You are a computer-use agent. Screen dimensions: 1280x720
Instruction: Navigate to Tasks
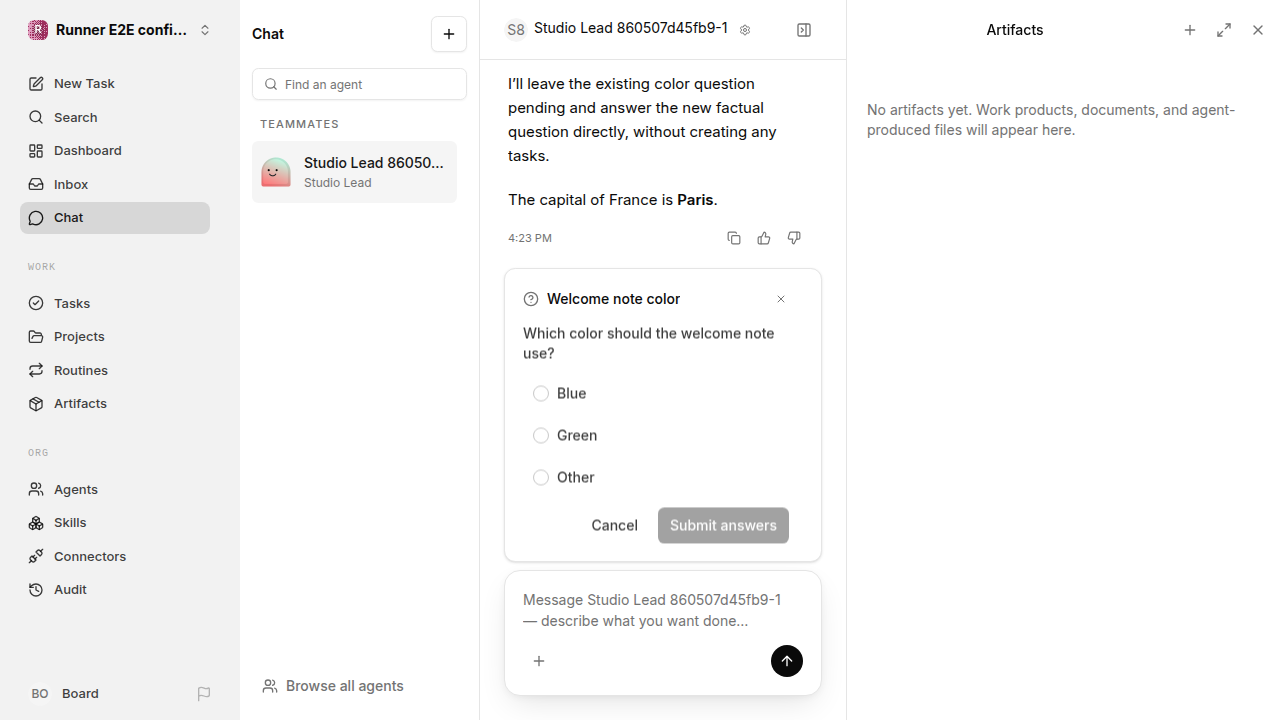click(x=115, y=303)
